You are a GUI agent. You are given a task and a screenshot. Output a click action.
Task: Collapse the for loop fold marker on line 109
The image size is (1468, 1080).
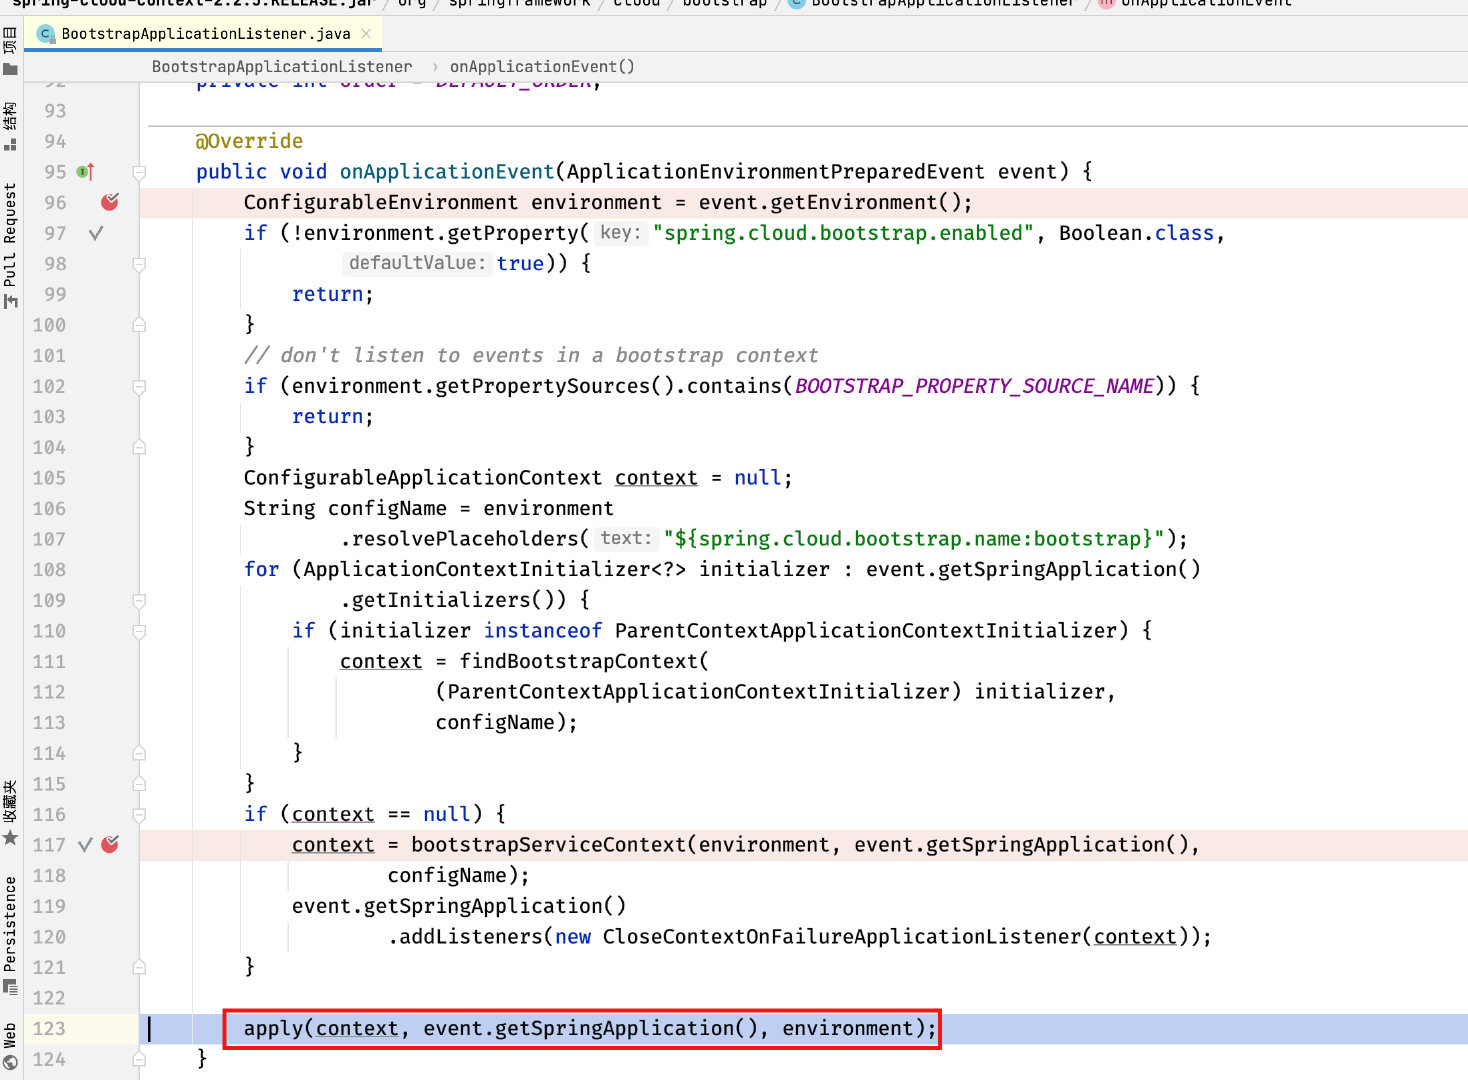point(139,600)
